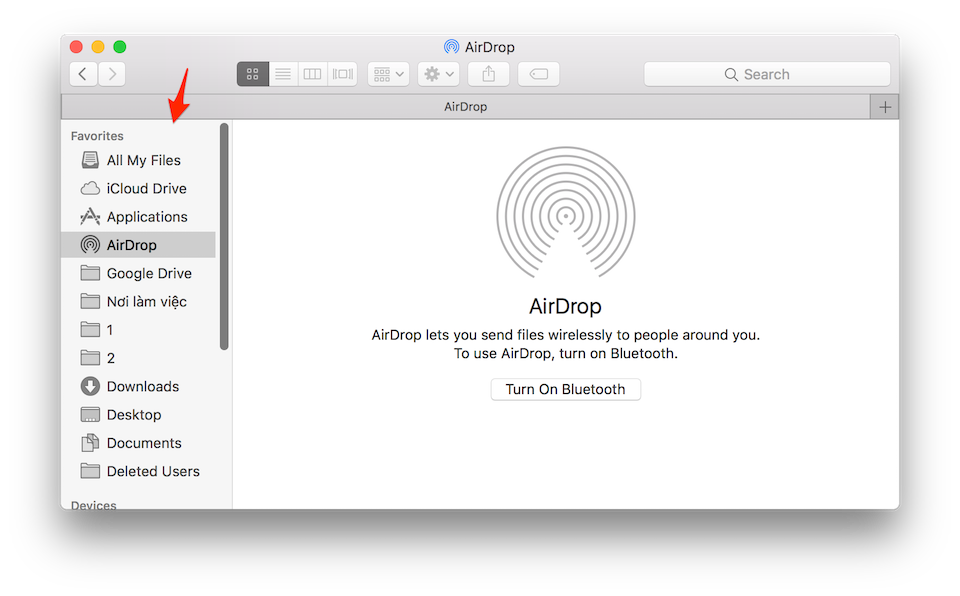Click the forward navigation arrow

coord(112,74)
